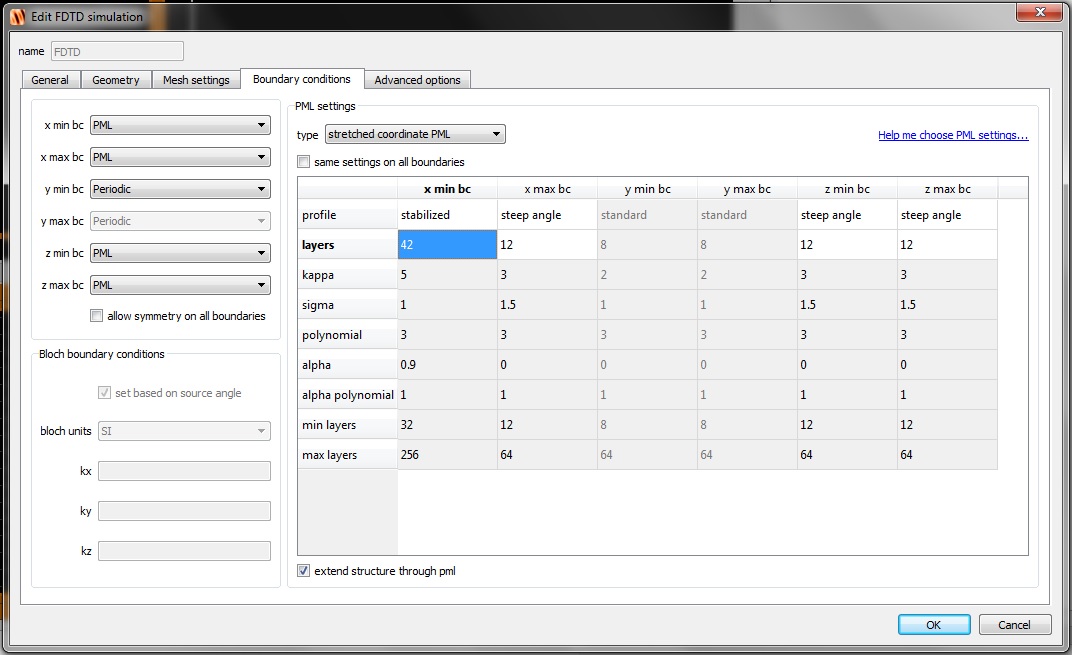Select the y min bc column header
This screenshot has width=1072, height=655.
pyautogui.click(x=647, y=189)
